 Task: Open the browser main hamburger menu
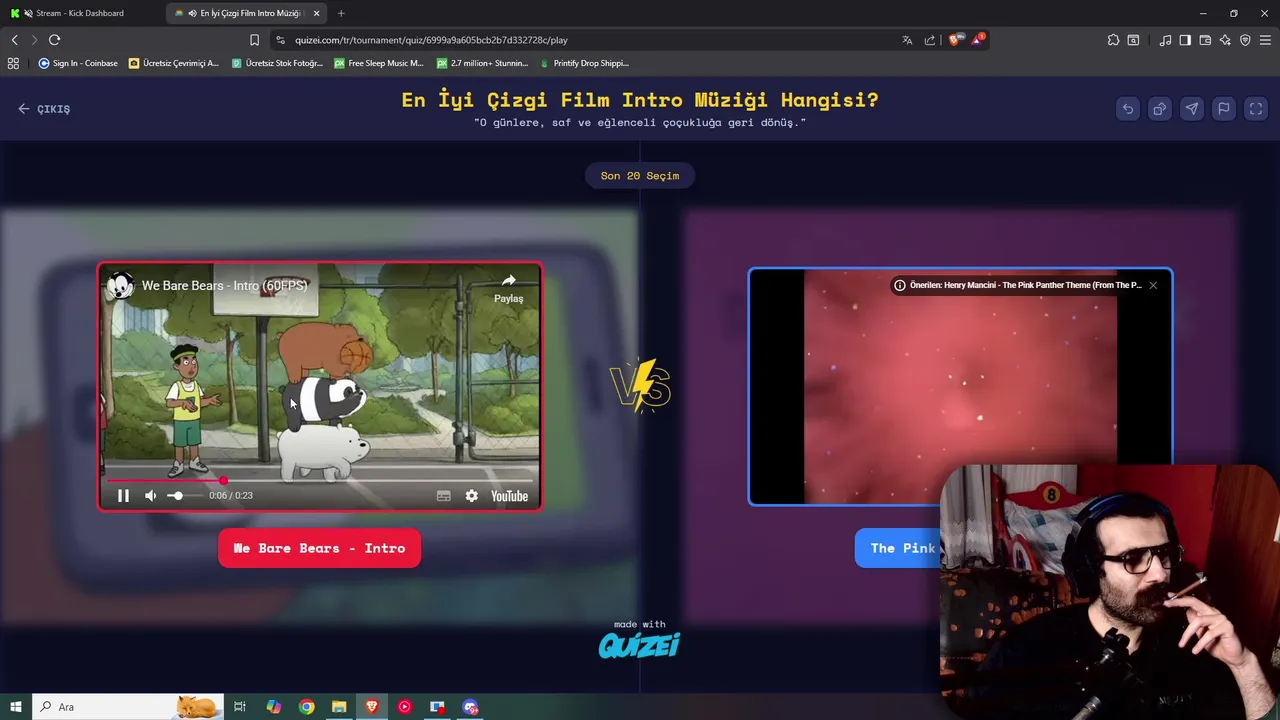[x=1265, y=40]
